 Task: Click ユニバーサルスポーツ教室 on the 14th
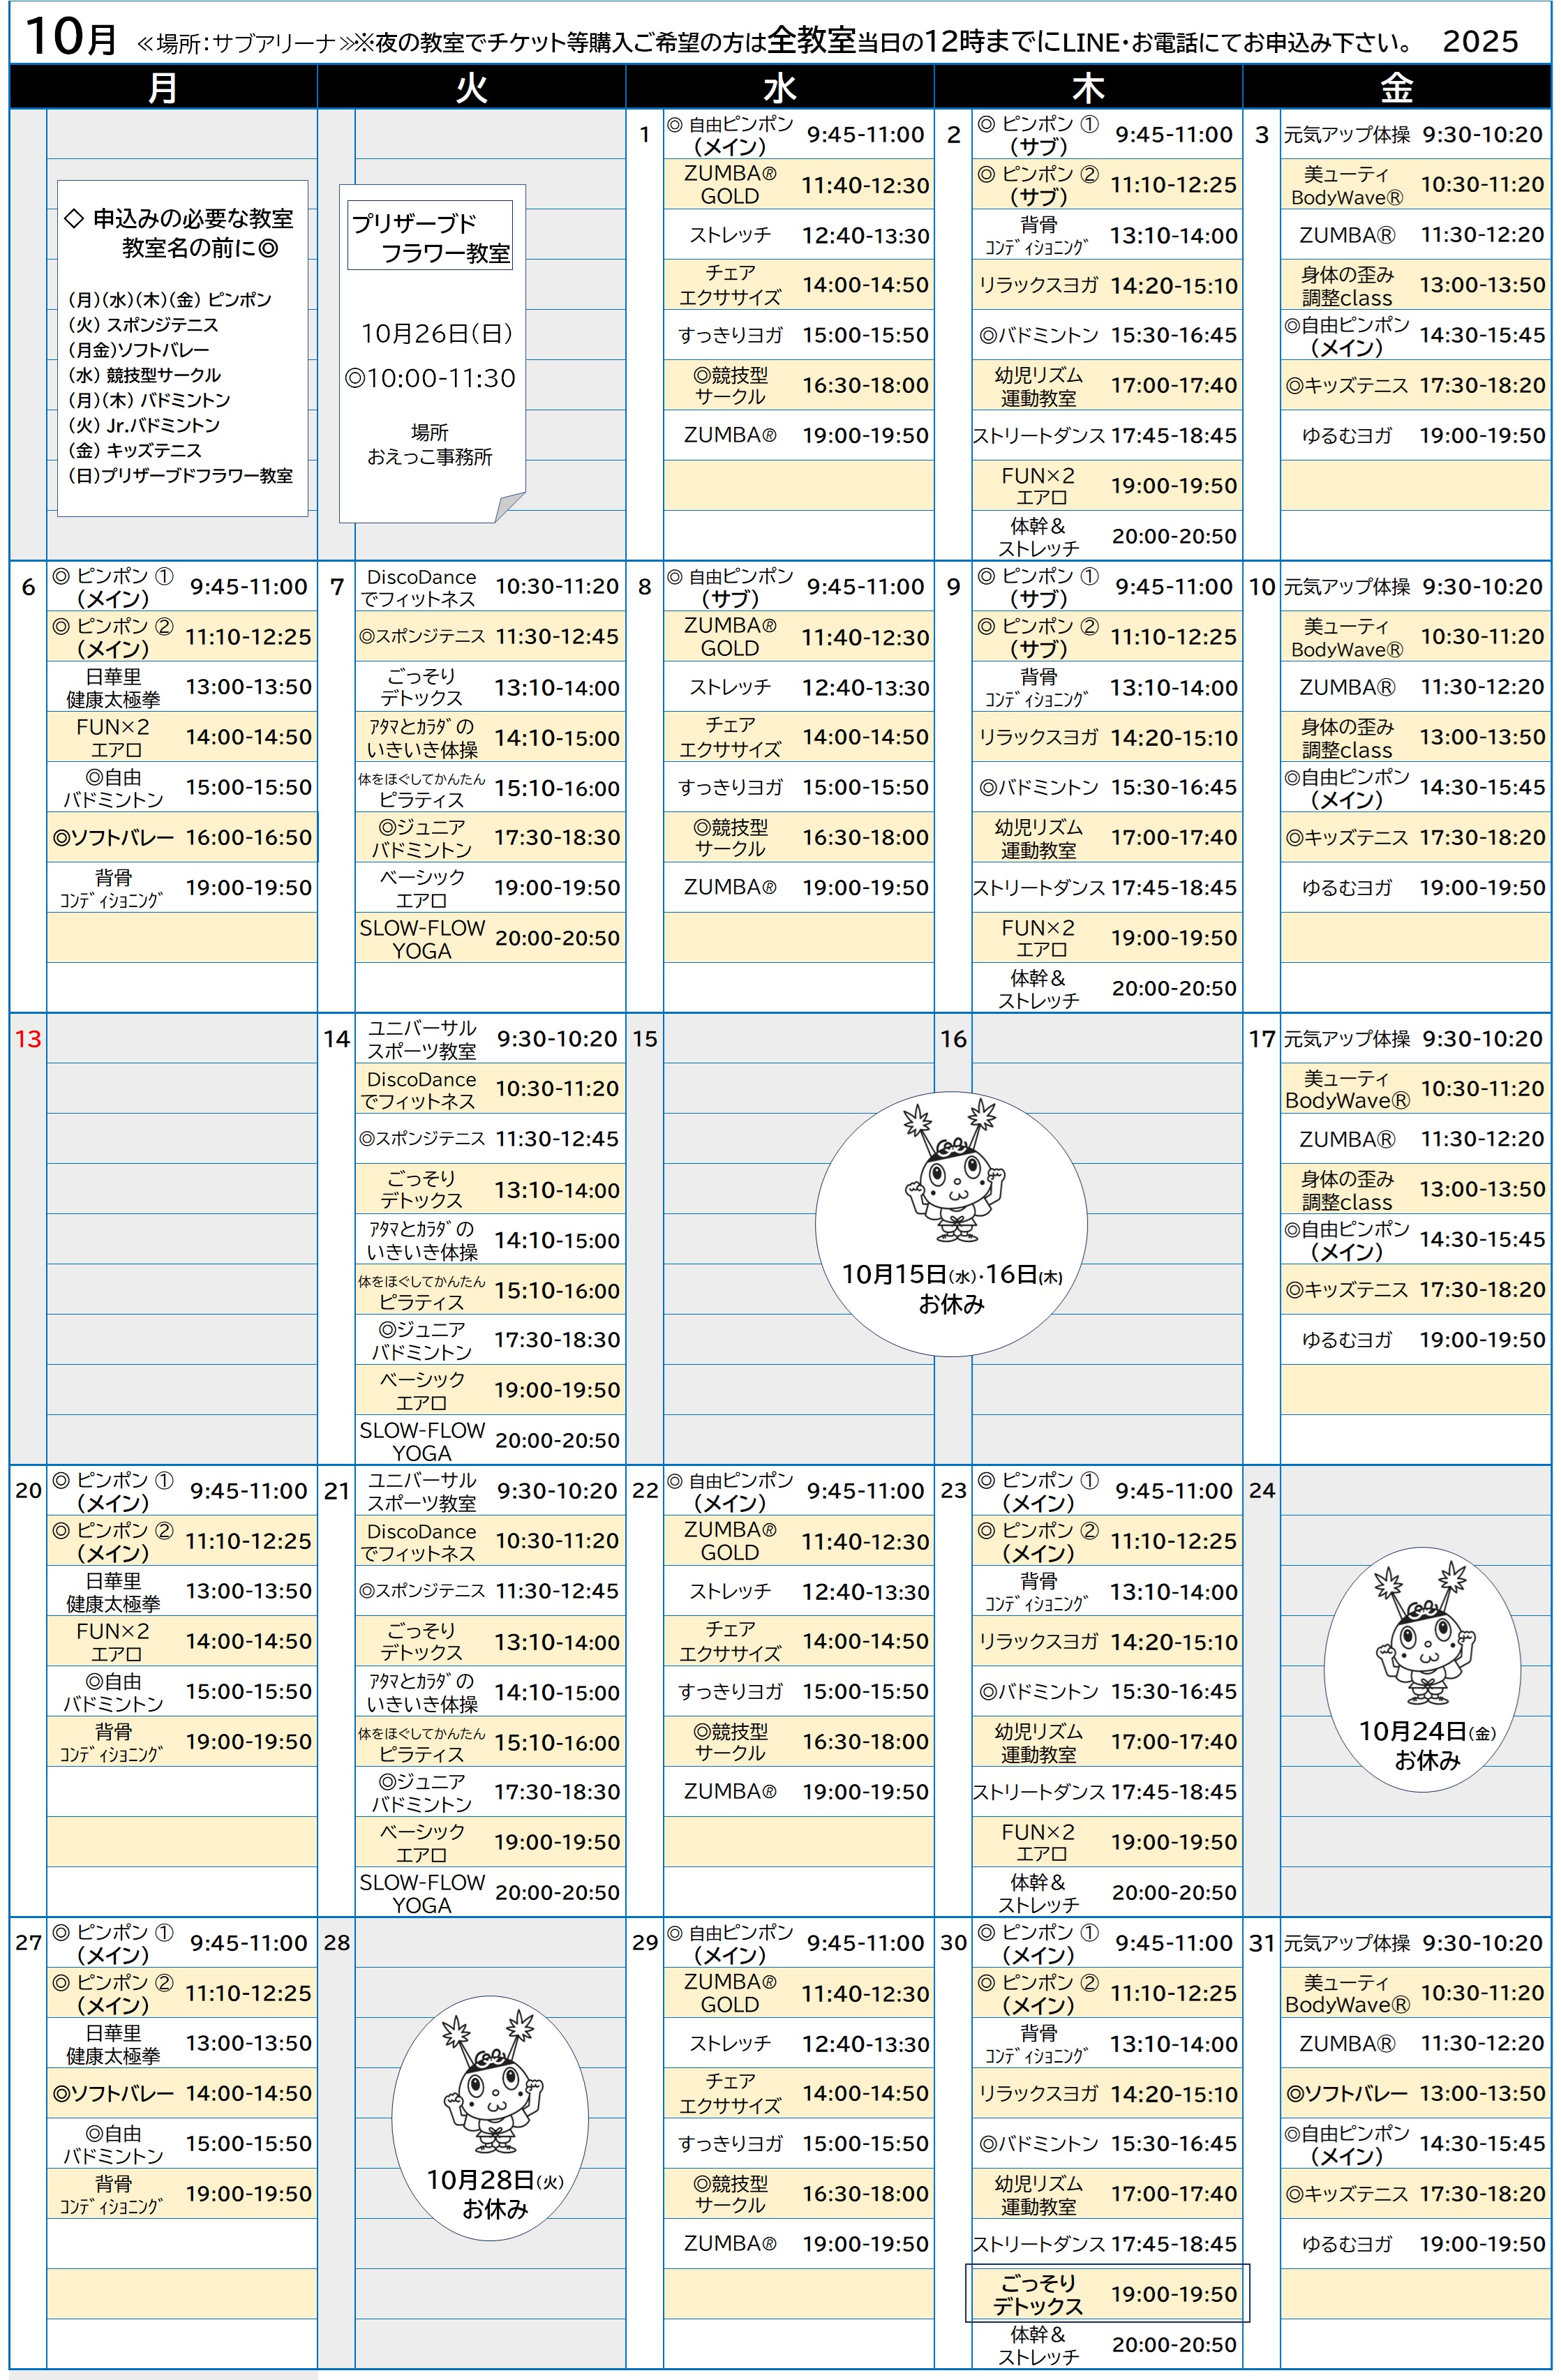[x=421, y=1039]
